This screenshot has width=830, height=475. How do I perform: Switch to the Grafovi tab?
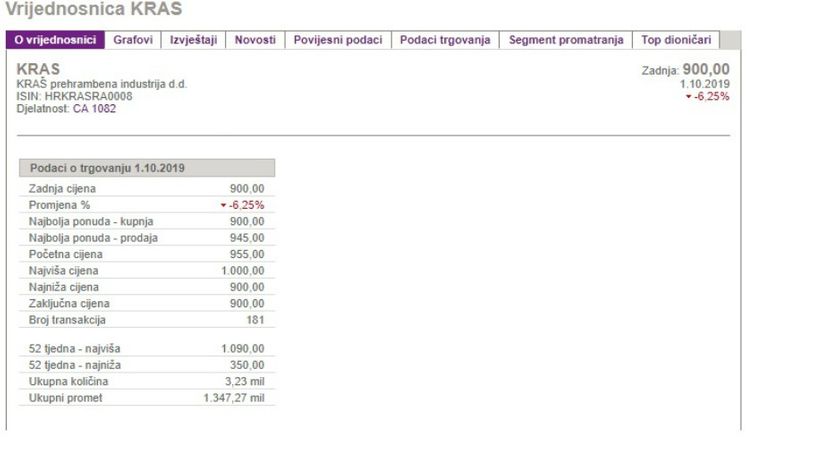click(x=133, y=40)
